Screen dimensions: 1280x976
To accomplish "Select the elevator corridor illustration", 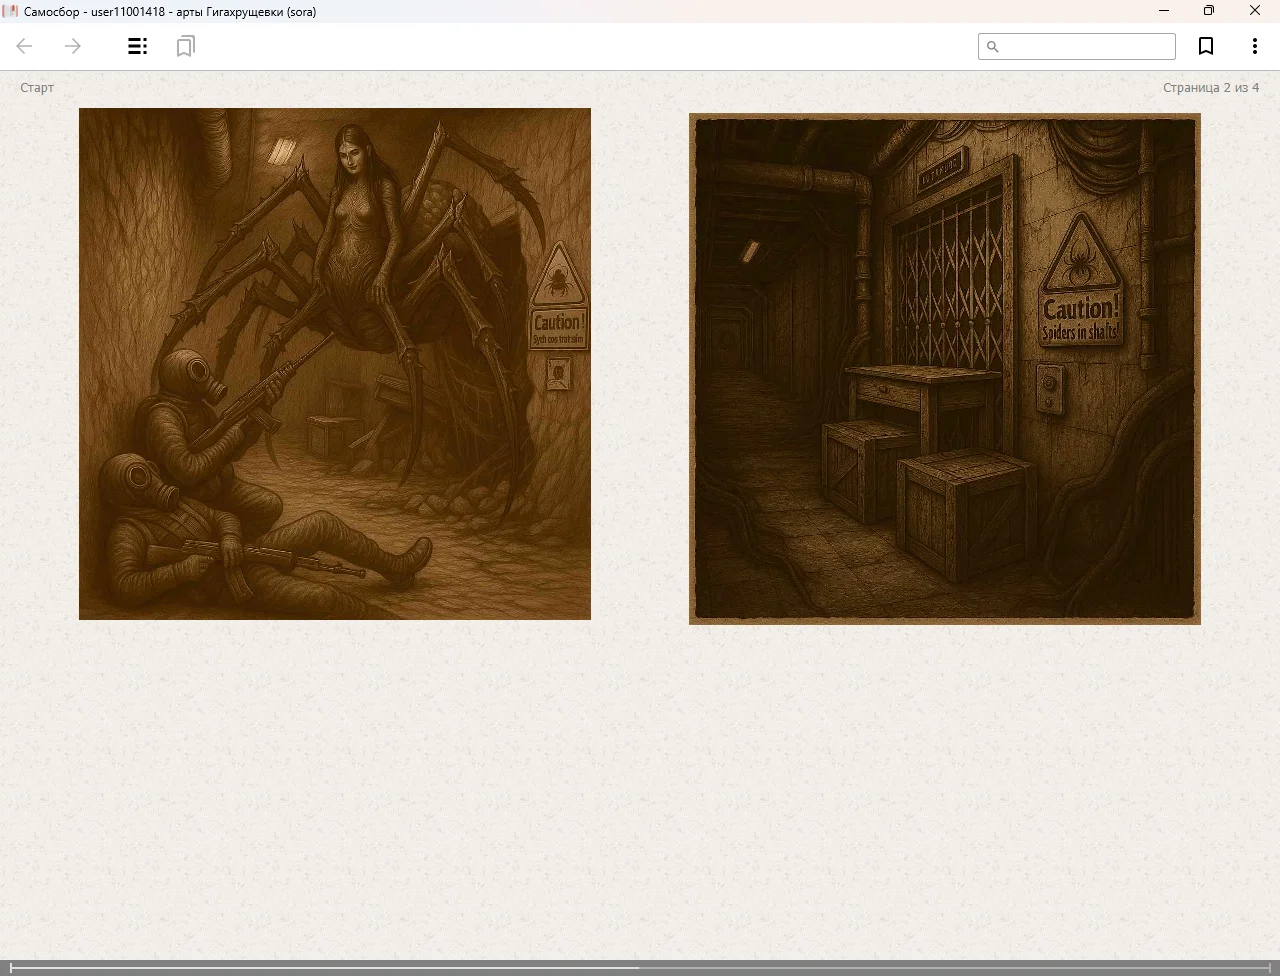I will pyautogui.click(x=944, y=369).
